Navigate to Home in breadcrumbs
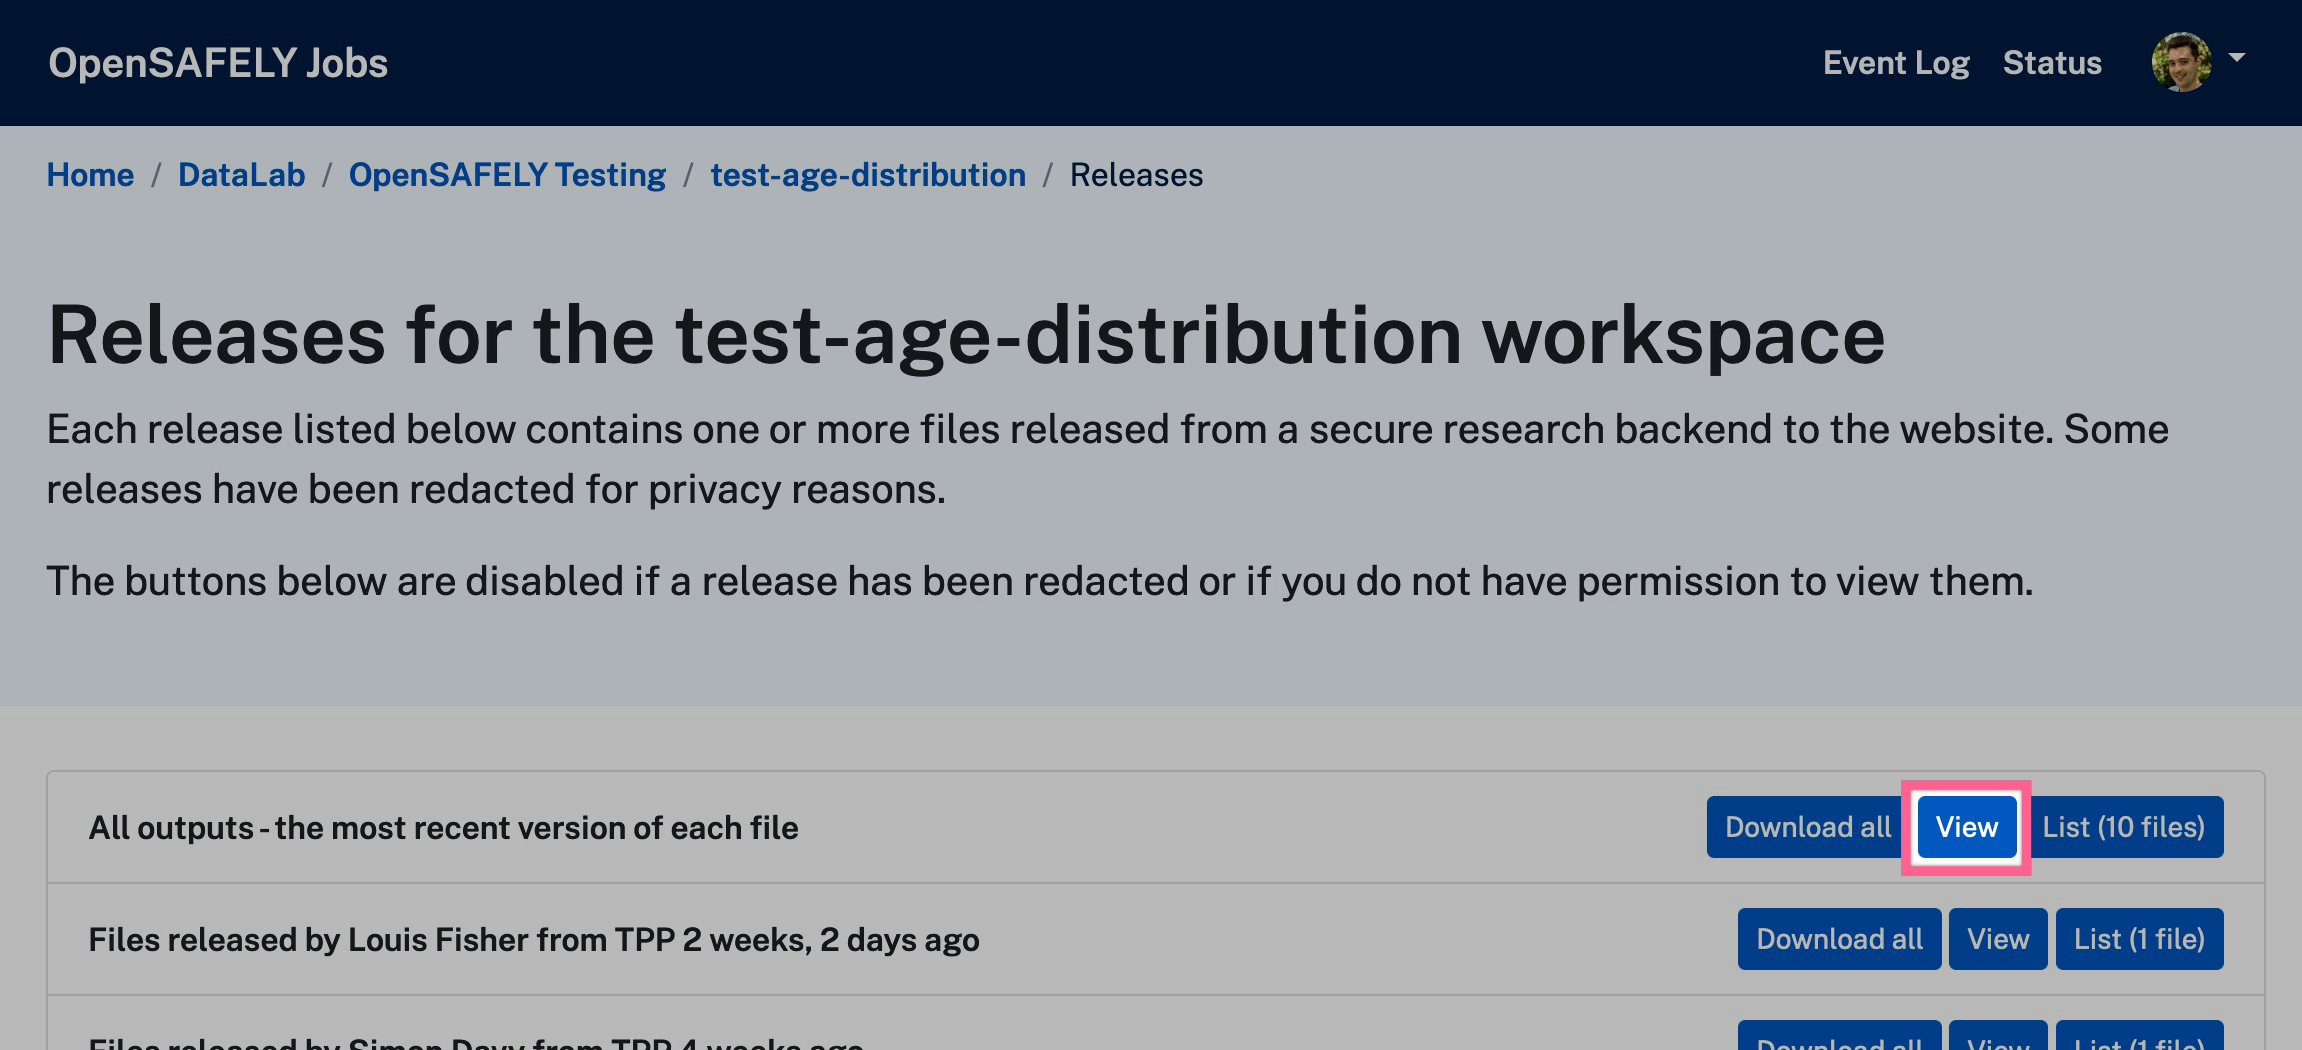2302x1050 pixels. point(90,175)
